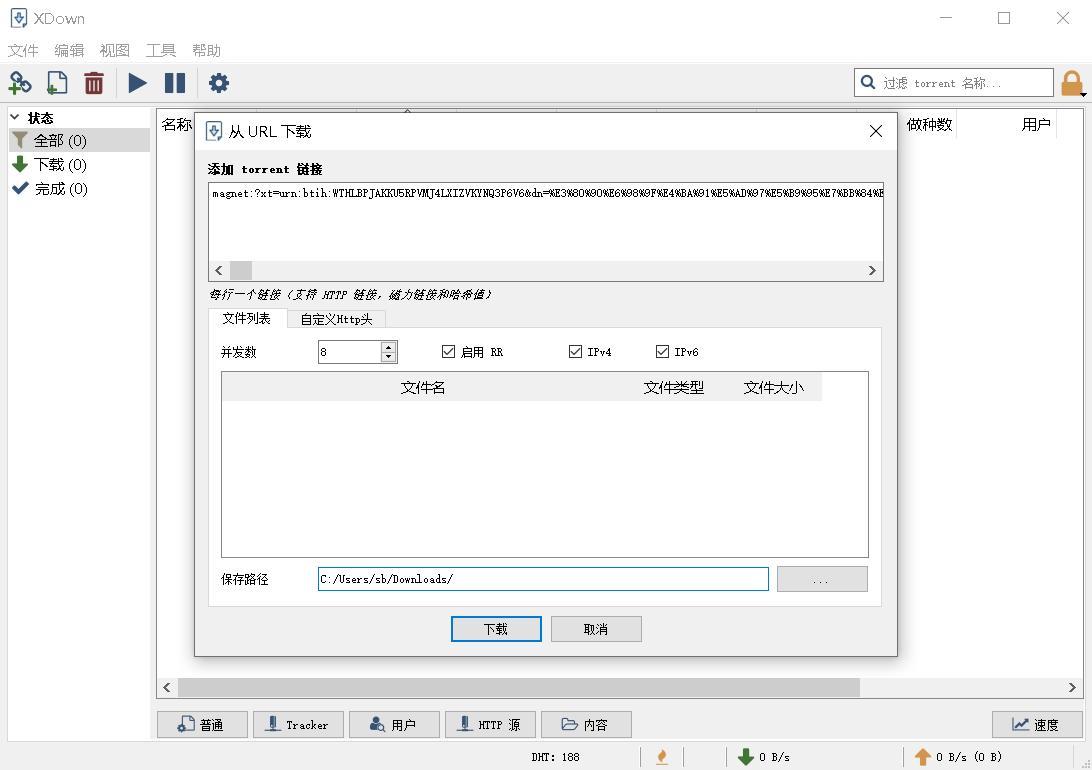Open the 工具 menu
This screenshot has width=1092, height=770.
pyautogui.click(x=160, y=50)
